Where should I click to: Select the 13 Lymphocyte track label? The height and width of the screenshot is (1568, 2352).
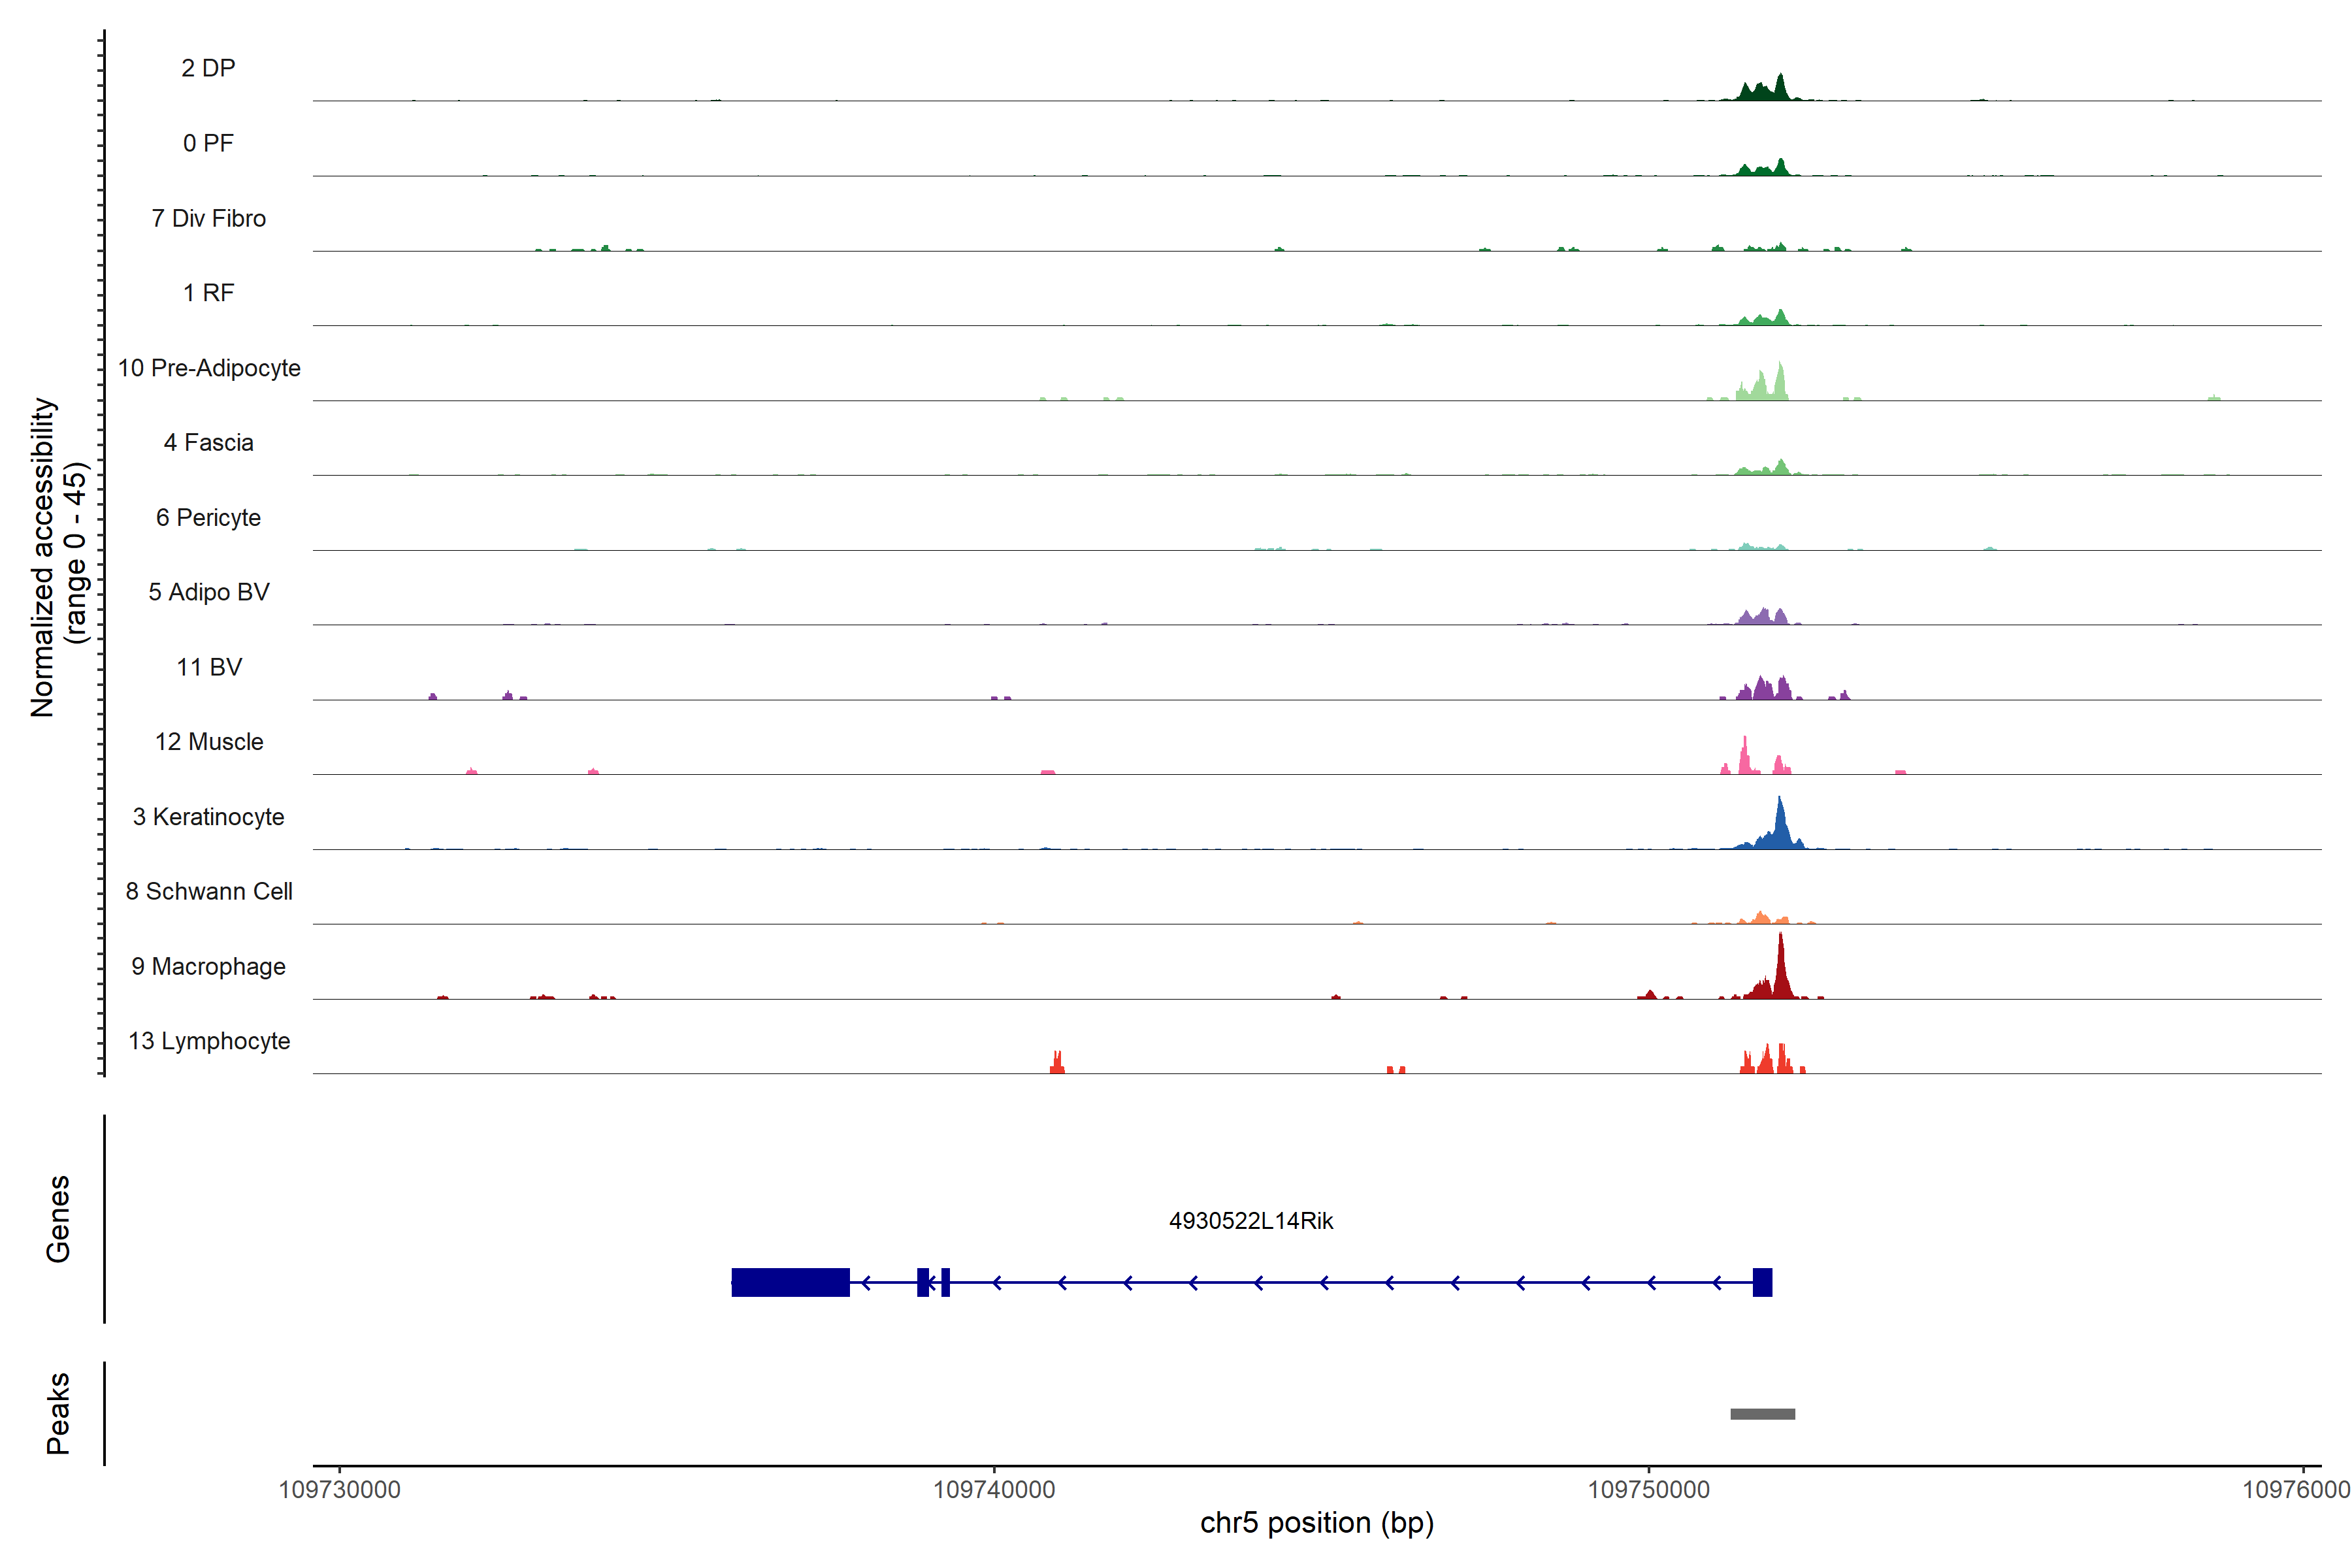[208, 1041]
